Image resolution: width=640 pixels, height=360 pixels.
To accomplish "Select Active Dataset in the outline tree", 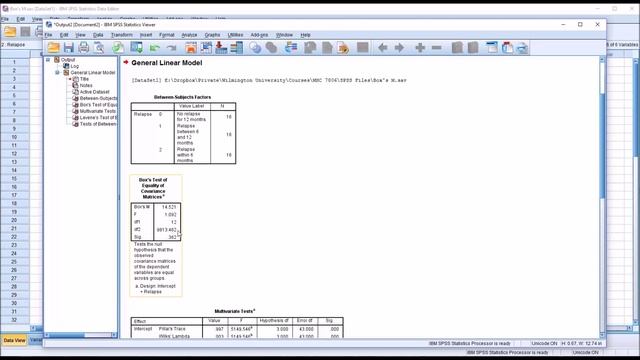I will coord(95,92).
